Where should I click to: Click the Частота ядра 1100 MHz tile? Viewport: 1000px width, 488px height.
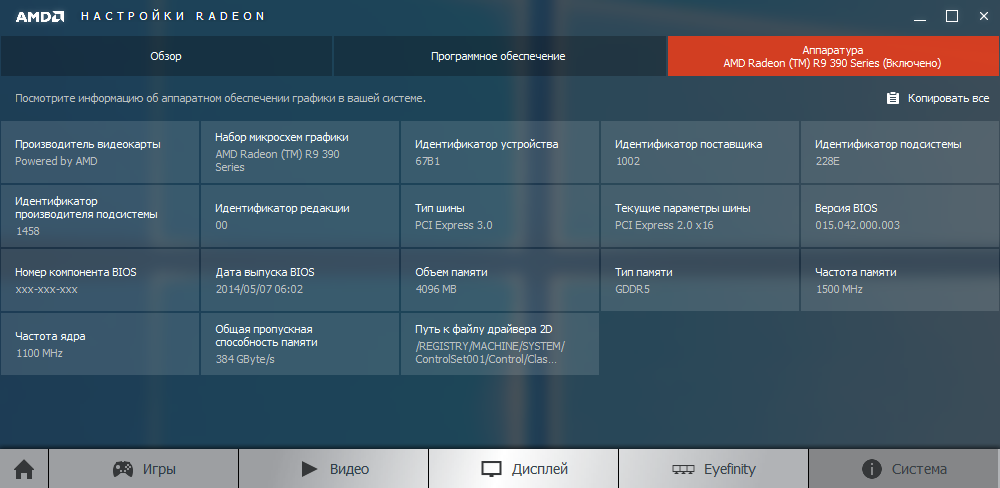pos(99,344)
